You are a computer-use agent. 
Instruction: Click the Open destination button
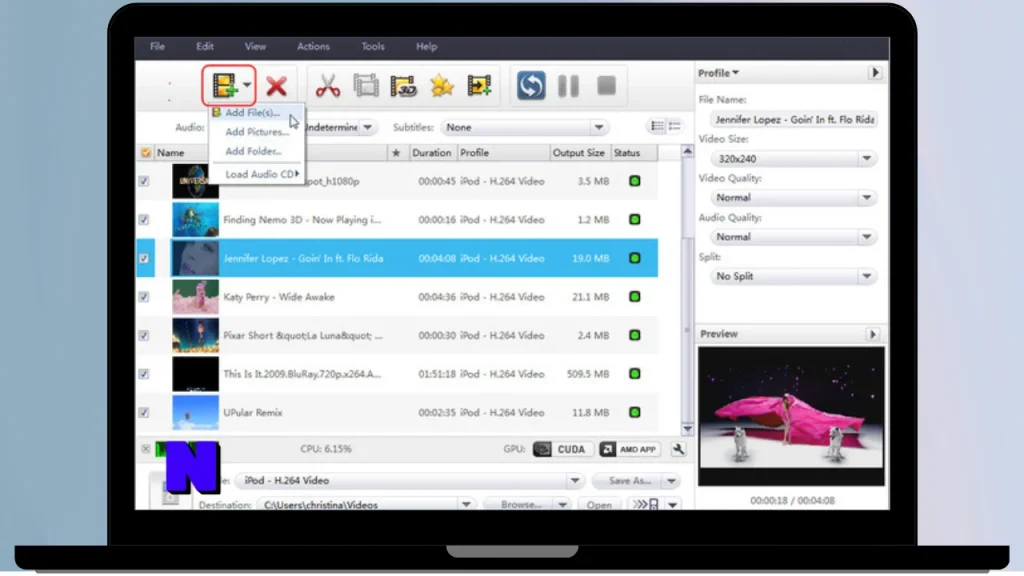(599, 505)
